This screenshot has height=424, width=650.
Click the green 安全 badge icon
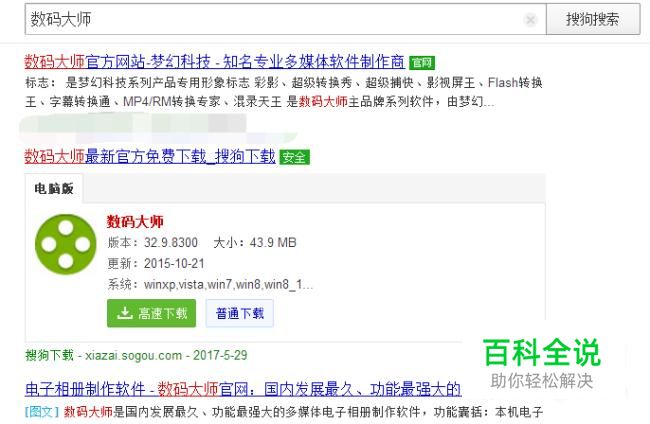tap(294, 157)
